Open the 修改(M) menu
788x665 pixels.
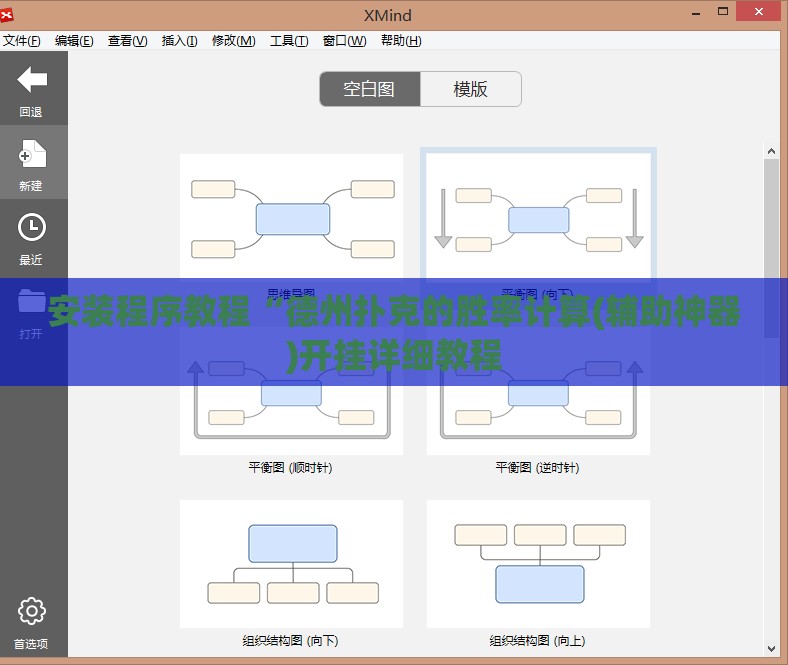click(234, 41)
